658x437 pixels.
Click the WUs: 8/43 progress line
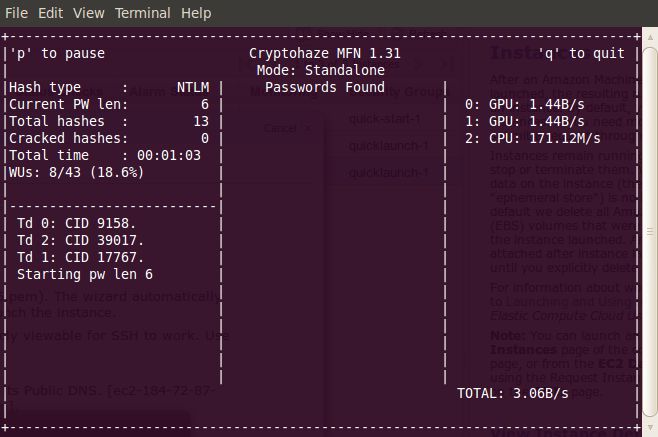point(76,172)
